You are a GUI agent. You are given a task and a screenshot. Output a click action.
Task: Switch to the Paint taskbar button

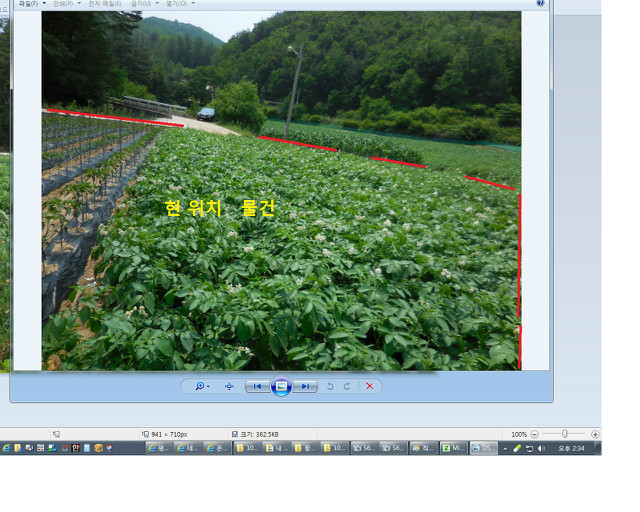click(423, 448)
